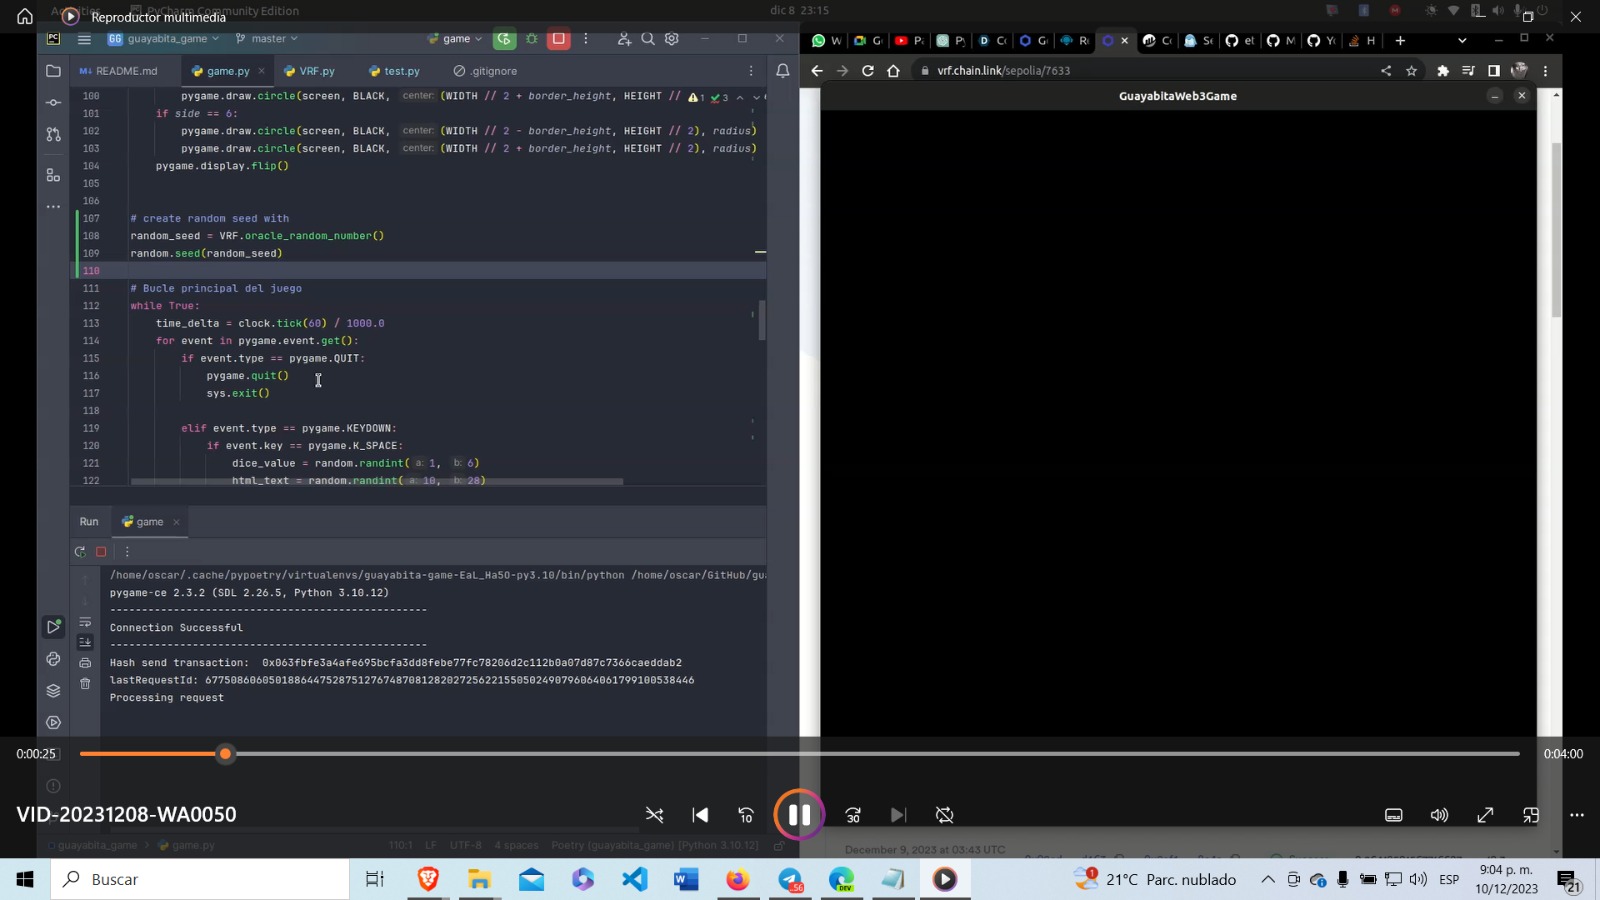Bookmark page with star icon
This screenshot has width=1600, height=900.
1411,71
